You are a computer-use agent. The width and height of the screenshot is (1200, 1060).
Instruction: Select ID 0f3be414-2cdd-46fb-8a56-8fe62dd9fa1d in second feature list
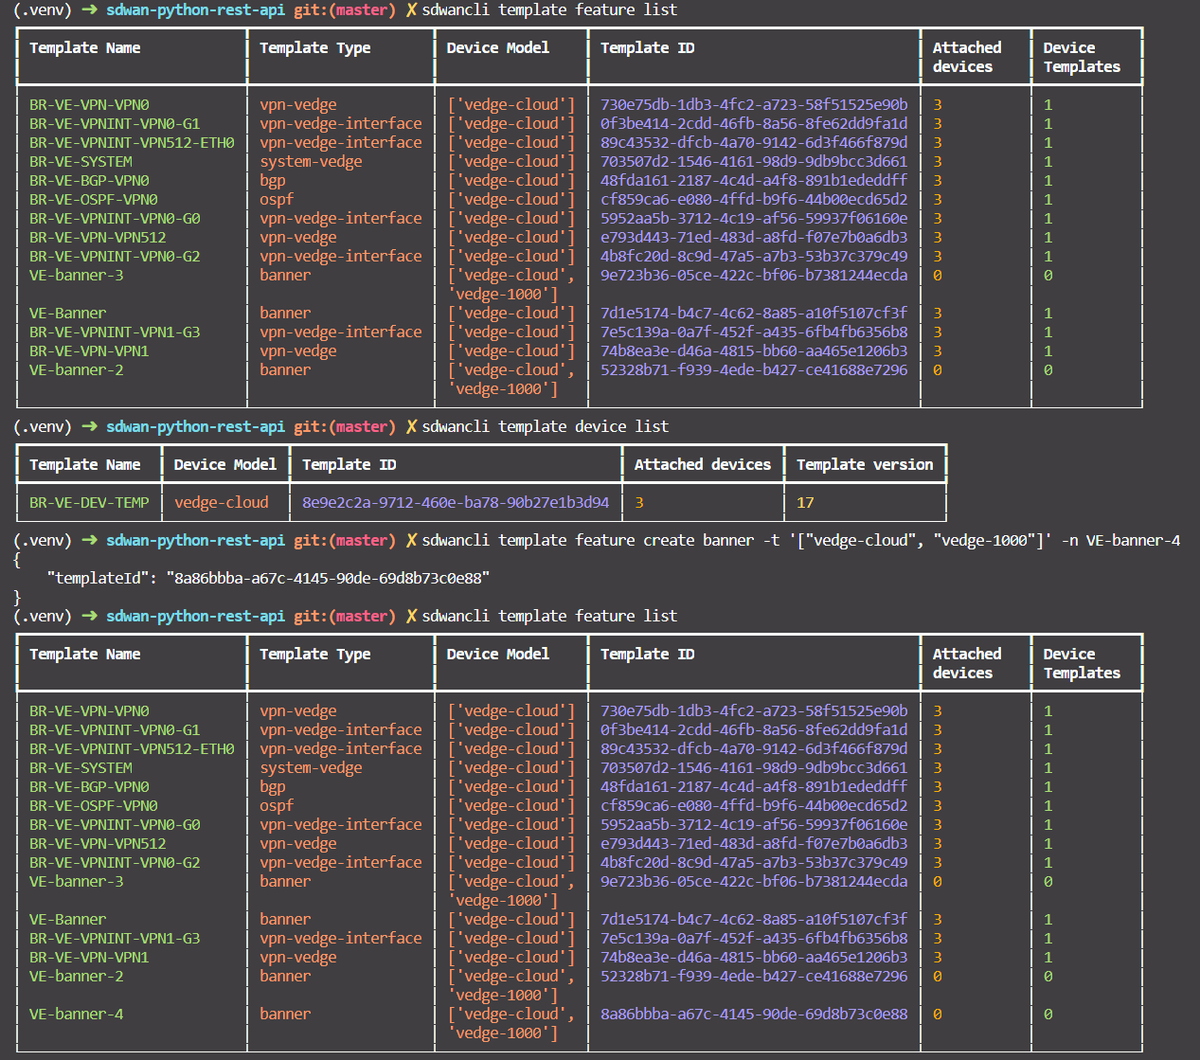[x=754, y=729]
